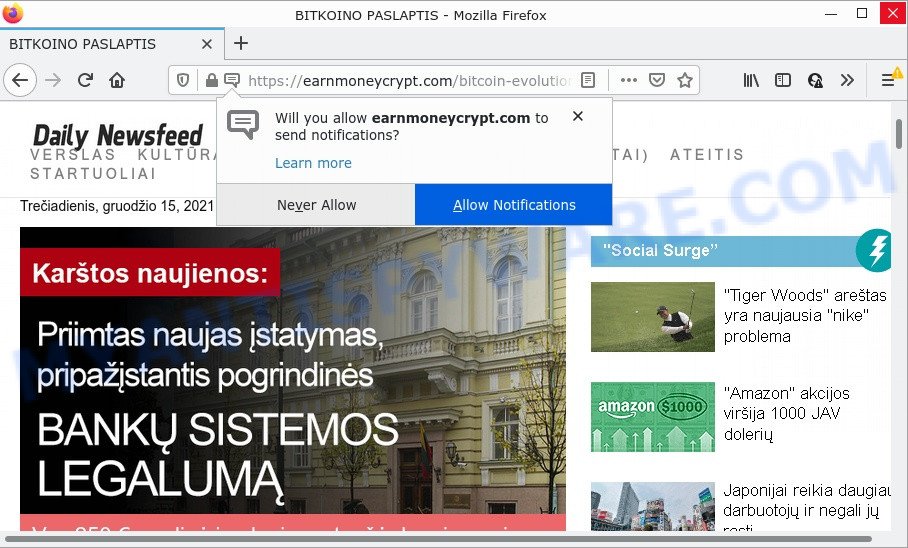Open notification permission icon in address bar
The width and height of the screenshot is (908, 548).
click(x=232, y=80)
